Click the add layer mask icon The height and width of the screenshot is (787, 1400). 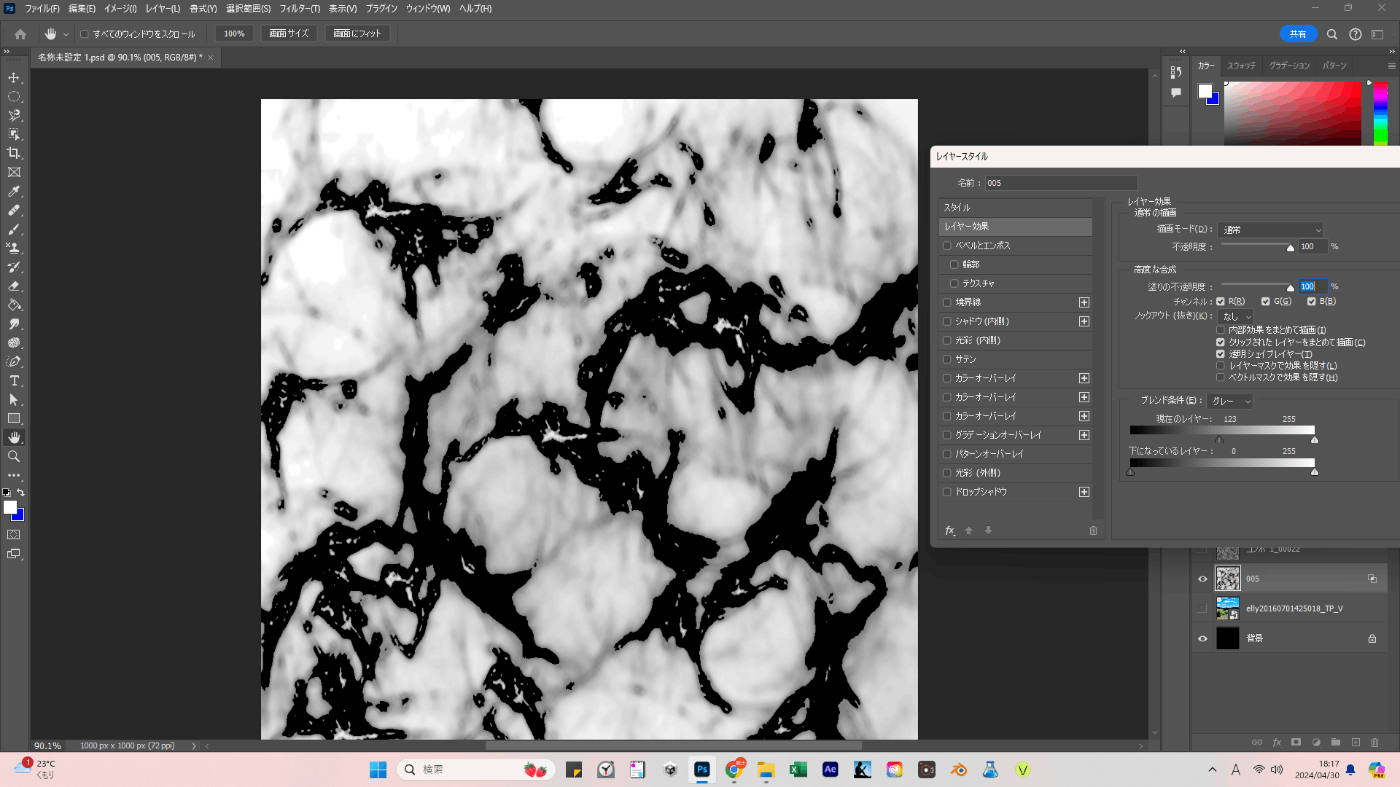tap(1296, 742)
